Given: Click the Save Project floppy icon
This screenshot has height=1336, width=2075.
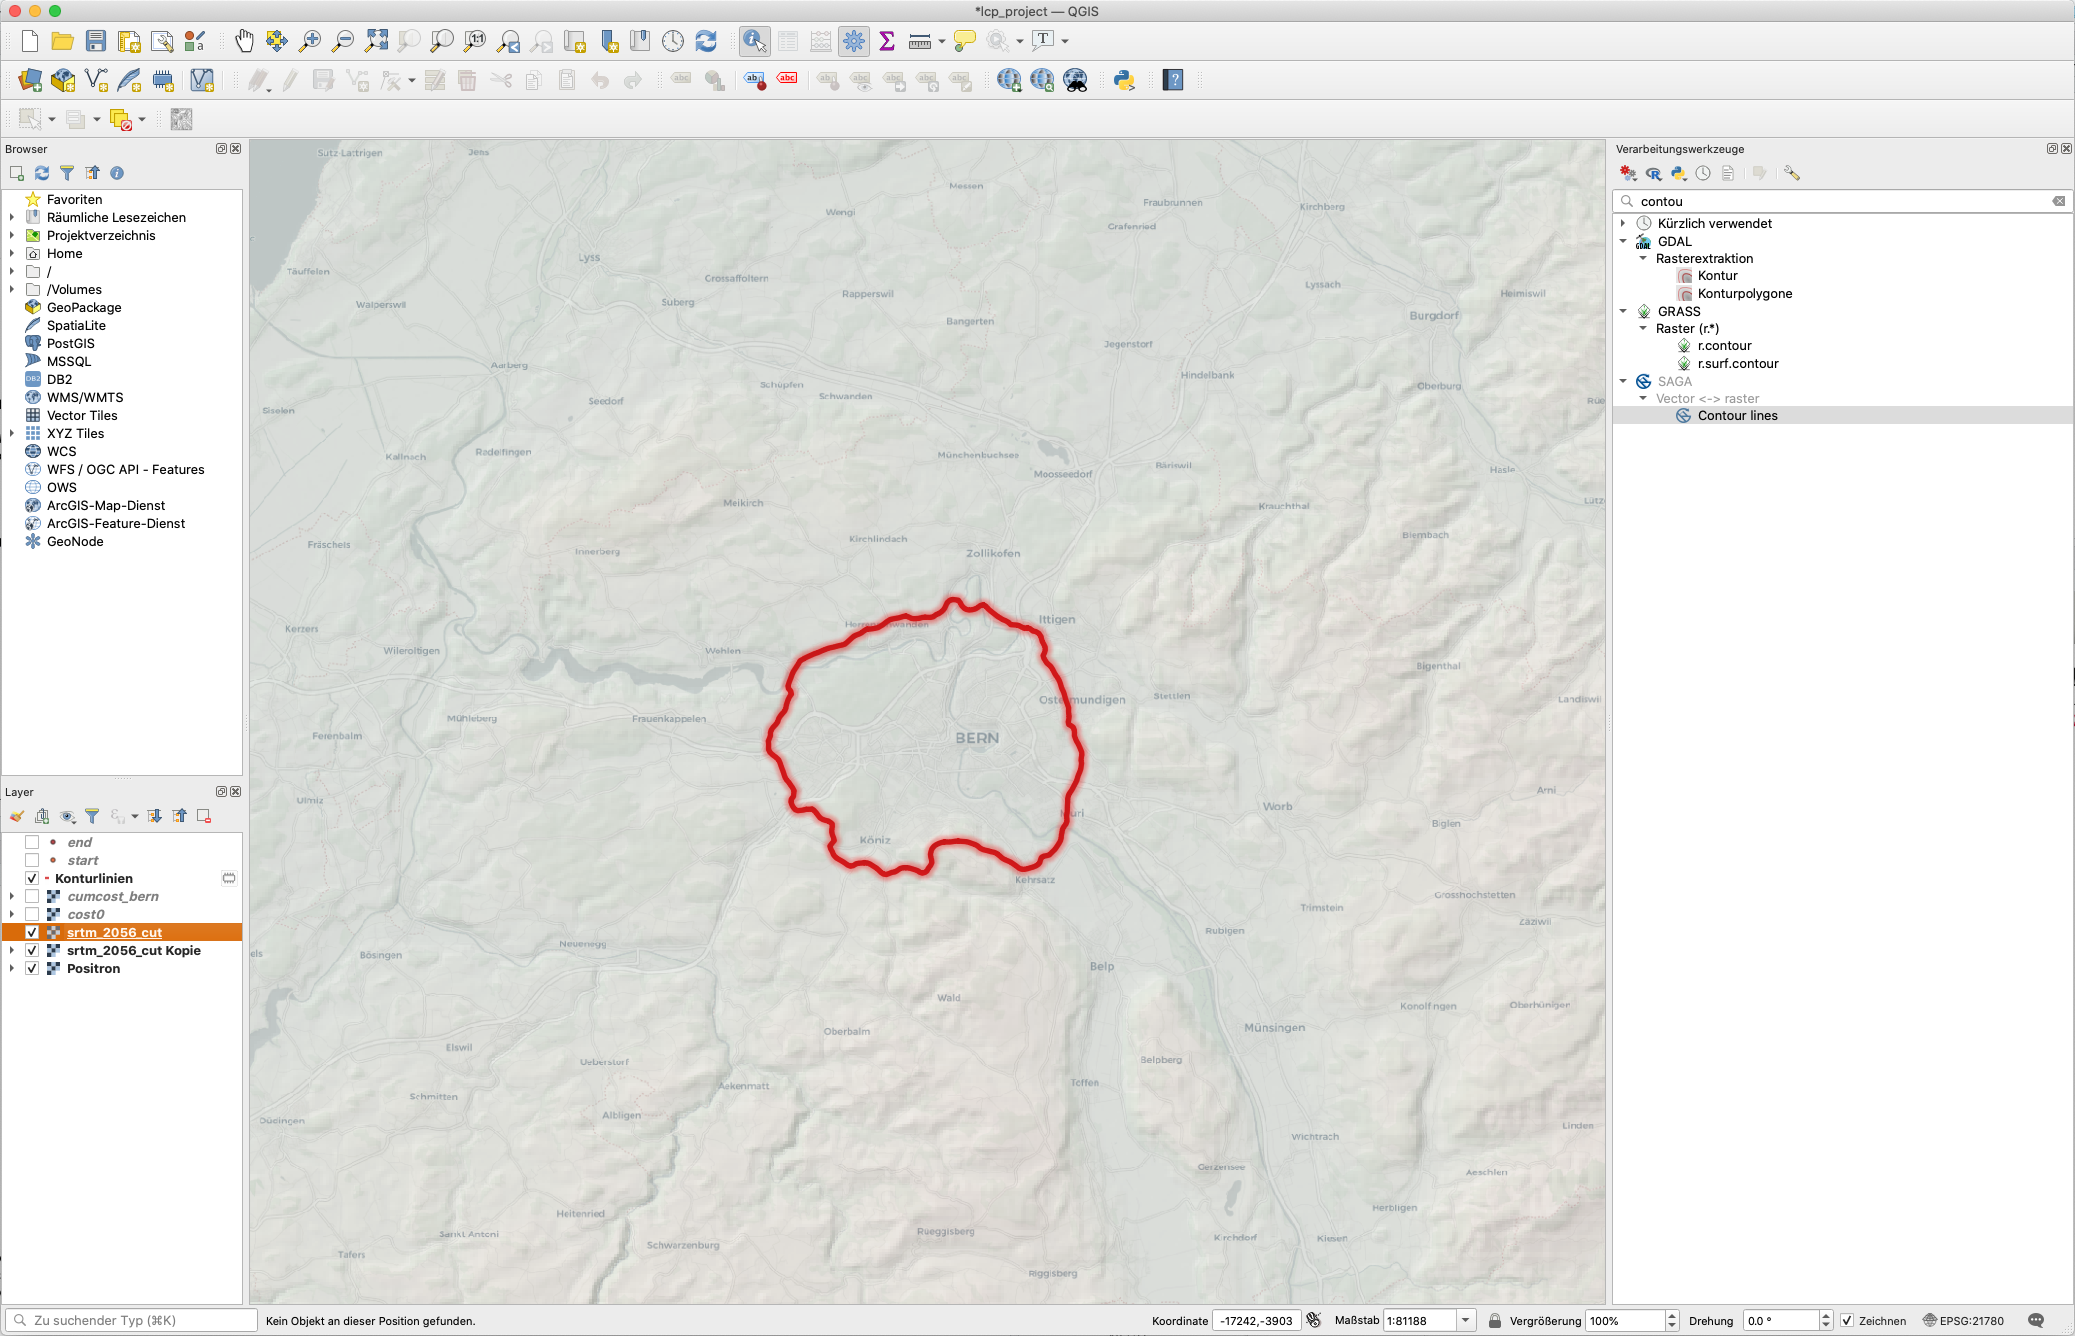Looking at the screenshot, I should [96, 41].
